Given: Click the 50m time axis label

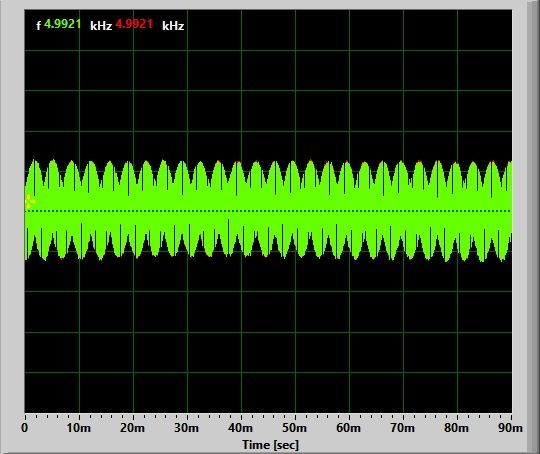Looking at the screenshot, I should (x=294, y=428).
